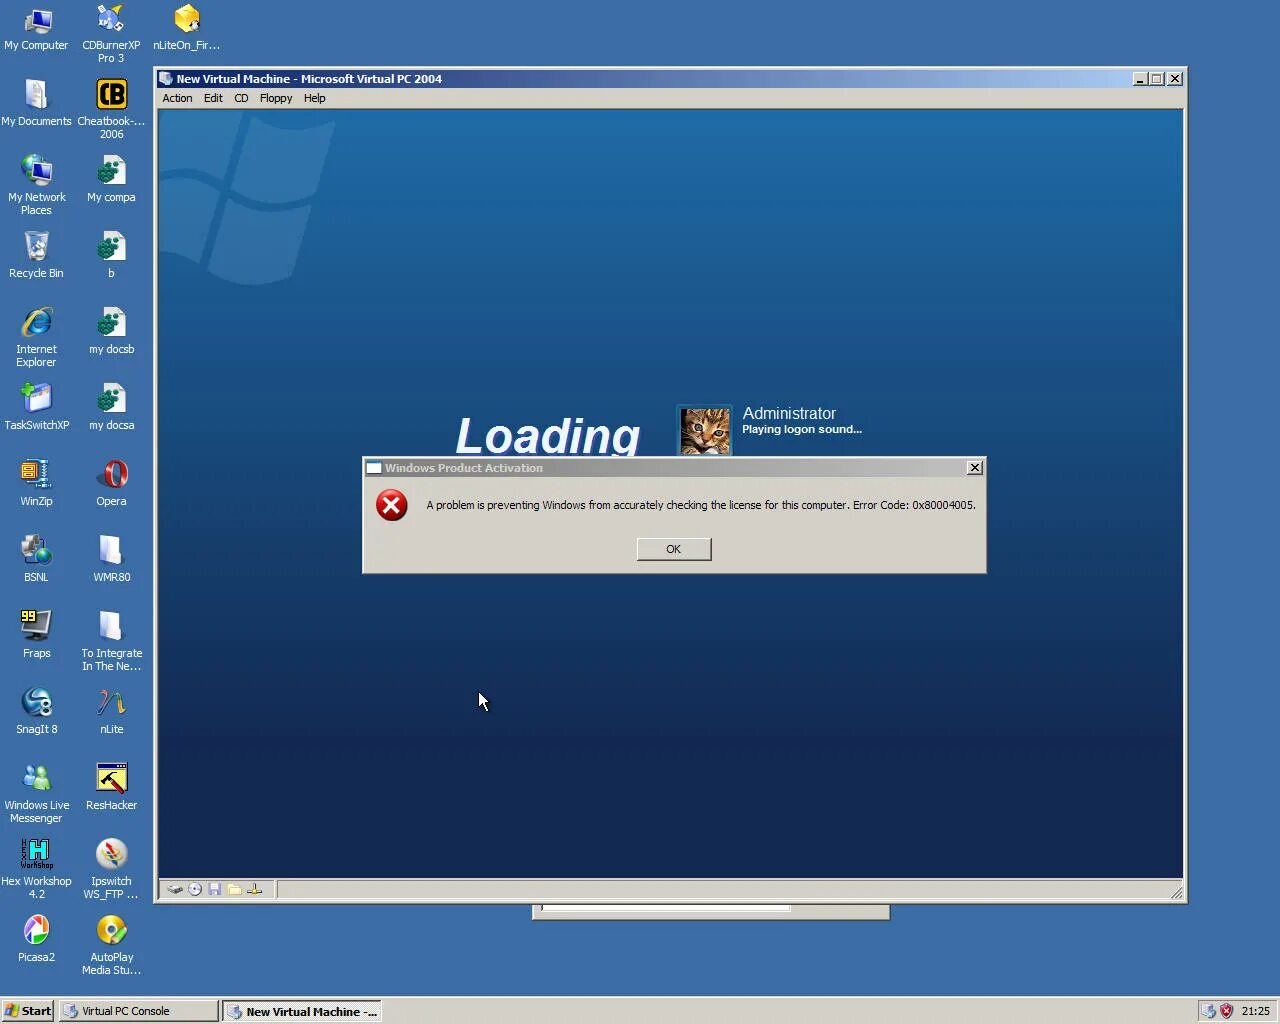Select the BSNL desktop icon
This screenshot has height=1024, width=1280.
tap(36, 560)
